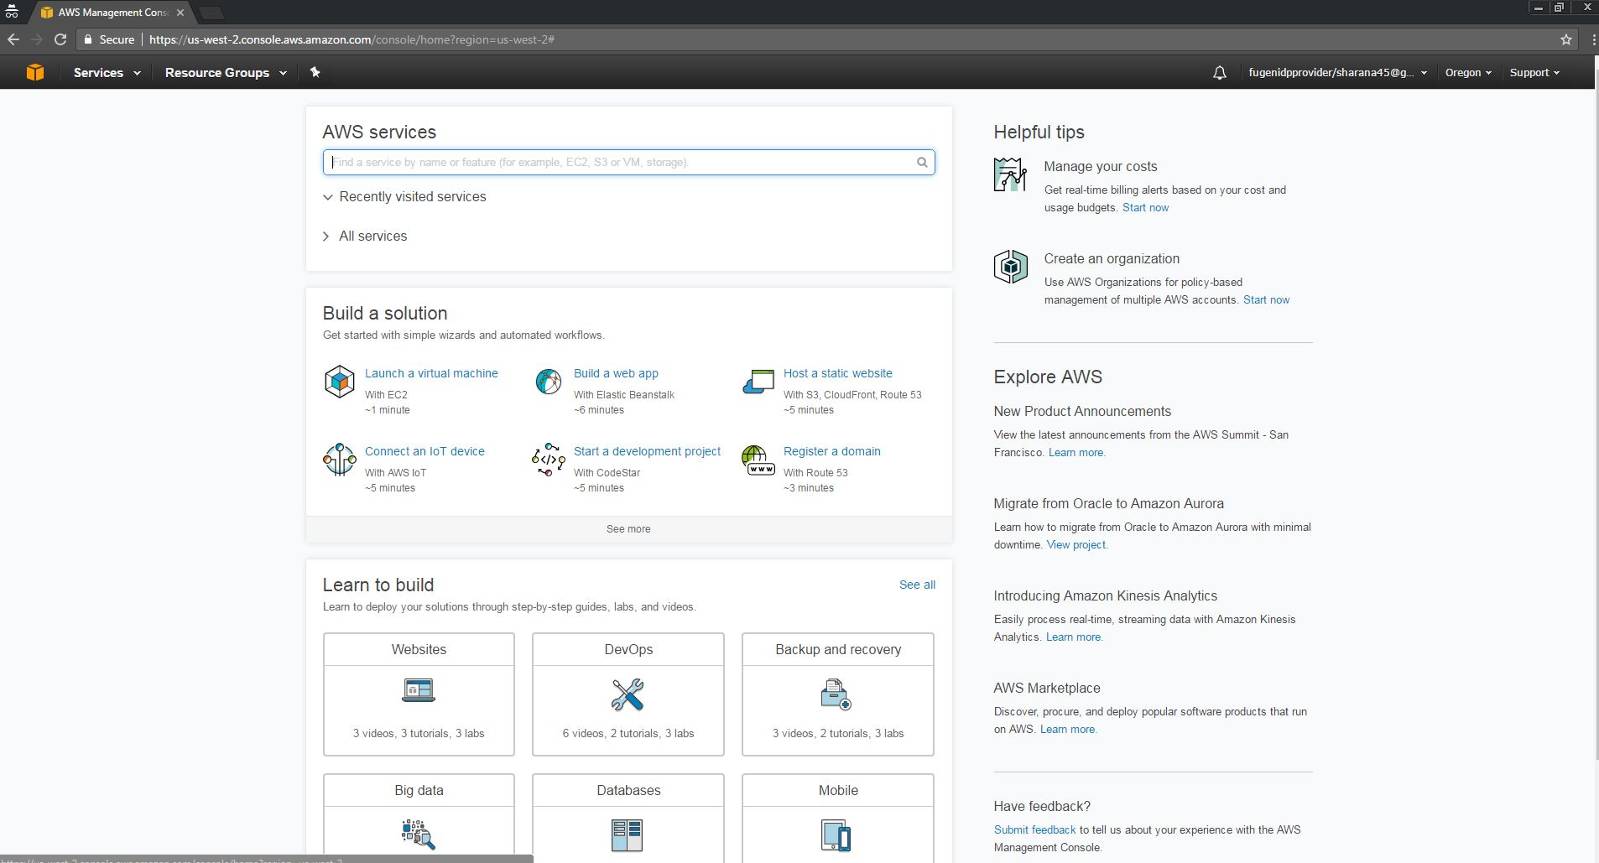Click Learn more for AWS Marketplace

1068,729
